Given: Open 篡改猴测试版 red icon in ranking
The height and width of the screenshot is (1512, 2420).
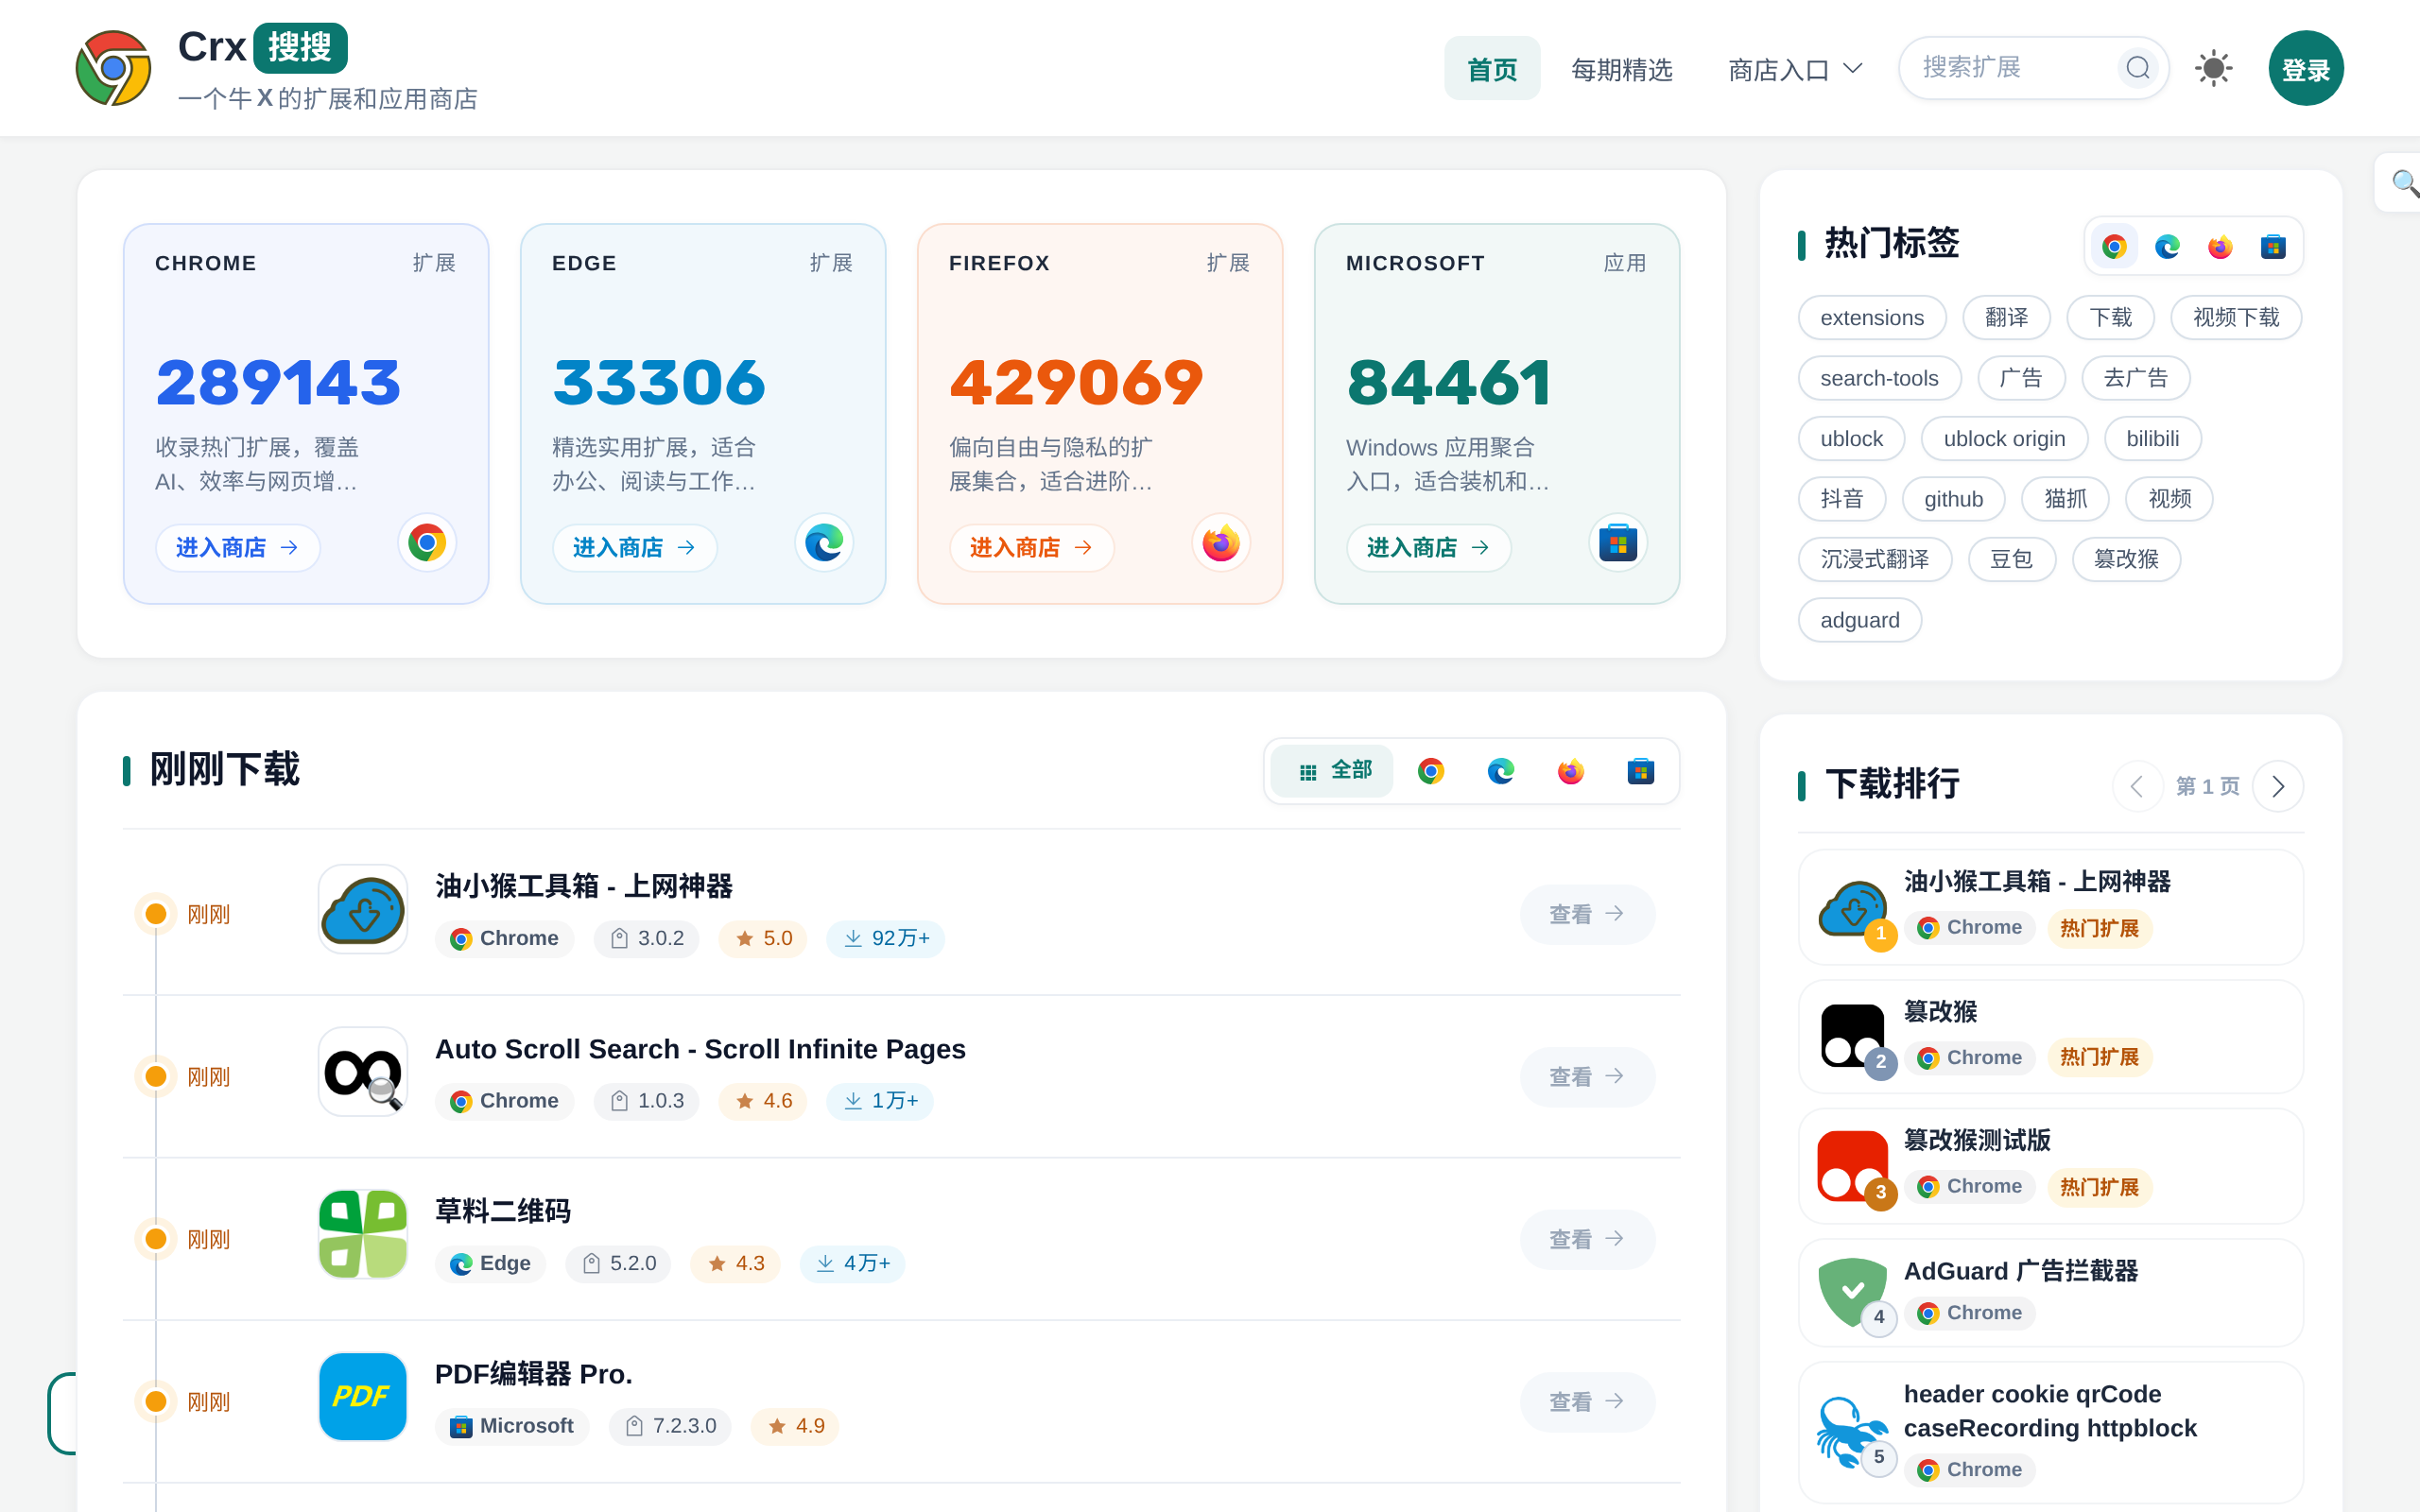Looking at the screenshot, I should [x=1852, y=1166].
